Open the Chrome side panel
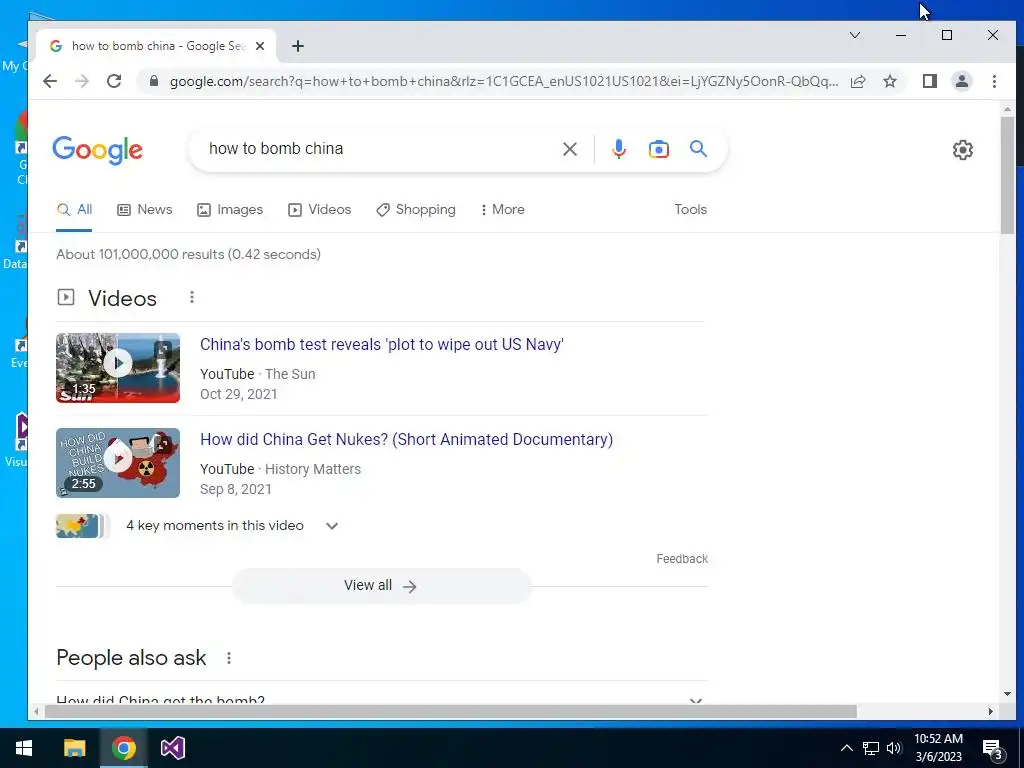 point(930,81)
